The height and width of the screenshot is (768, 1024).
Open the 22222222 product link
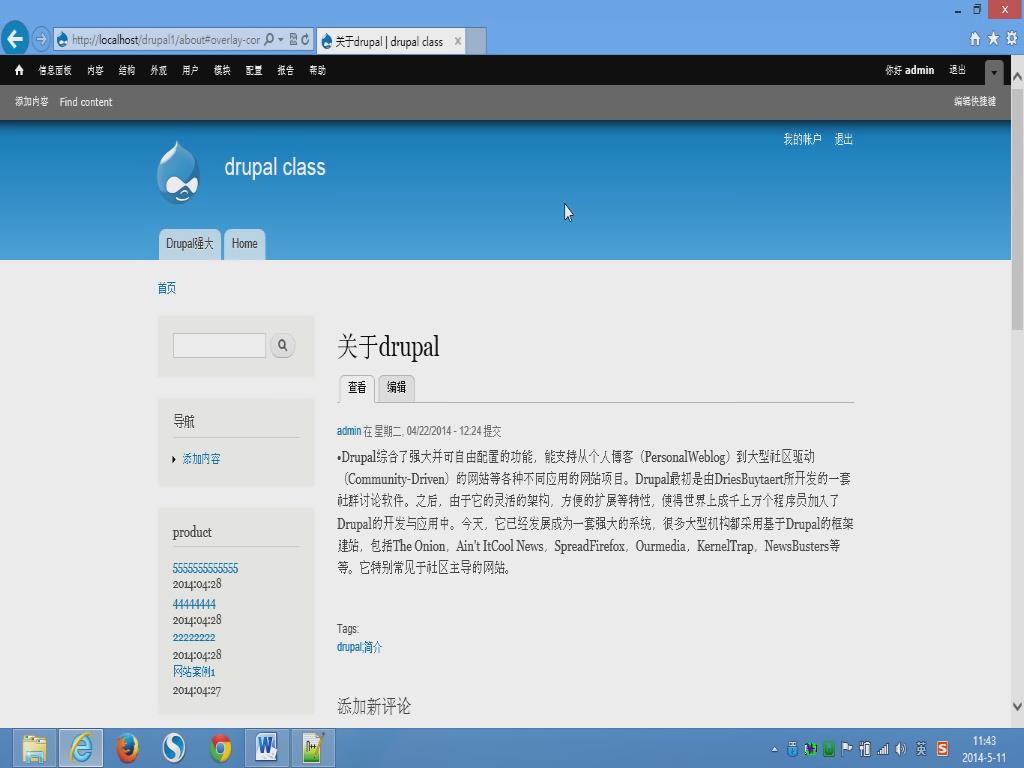coord(194,637)
